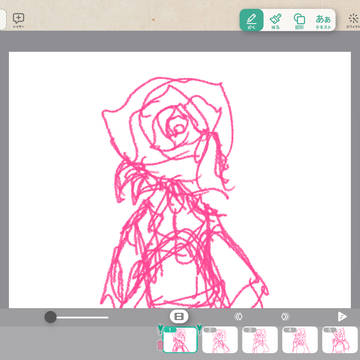Open the shapes tool
360x360 pixels.
click(x=299, y=20)
